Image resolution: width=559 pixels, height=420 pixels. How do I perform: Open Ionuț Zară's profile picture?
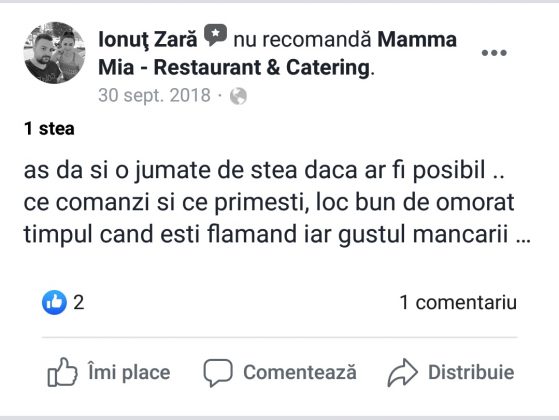tap(55, 53)
